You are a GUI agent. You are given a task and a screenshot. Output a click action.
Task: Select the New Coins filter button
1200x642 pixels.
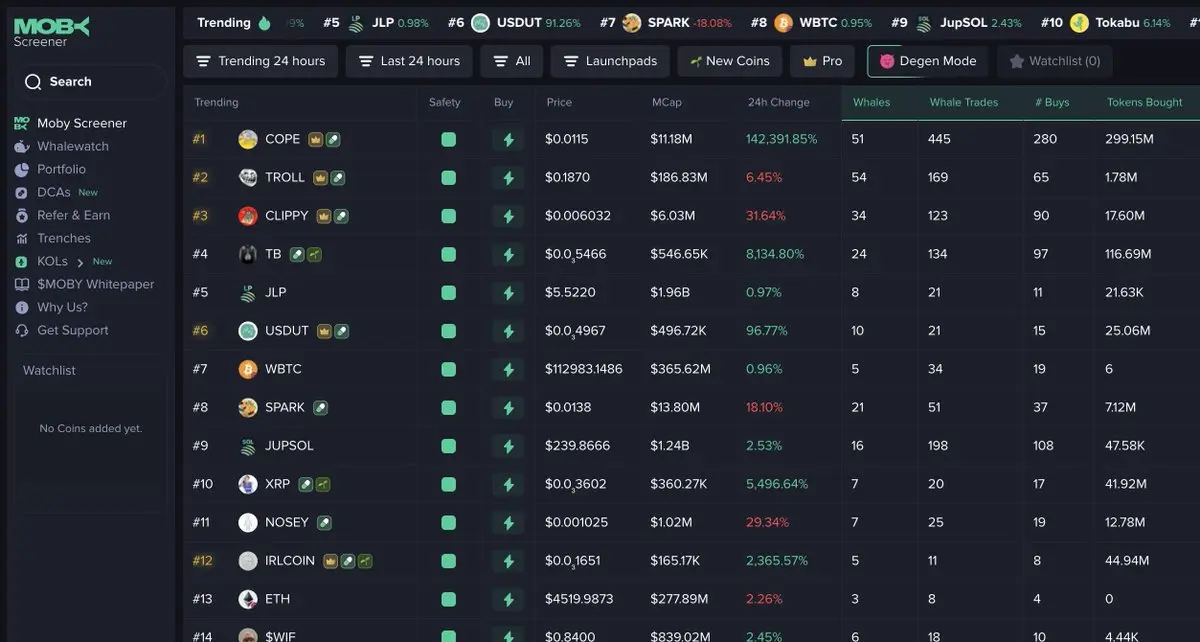tap(730, 61)
